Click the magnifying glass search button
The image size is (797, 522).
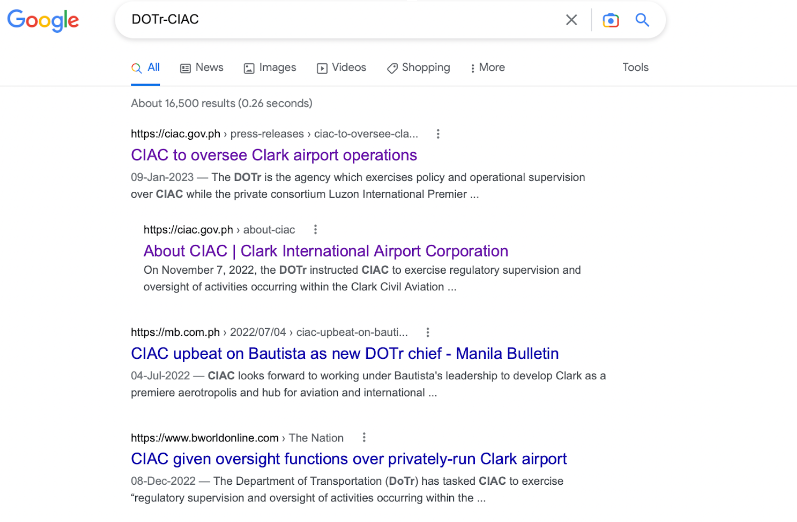[x=643, y=20]
